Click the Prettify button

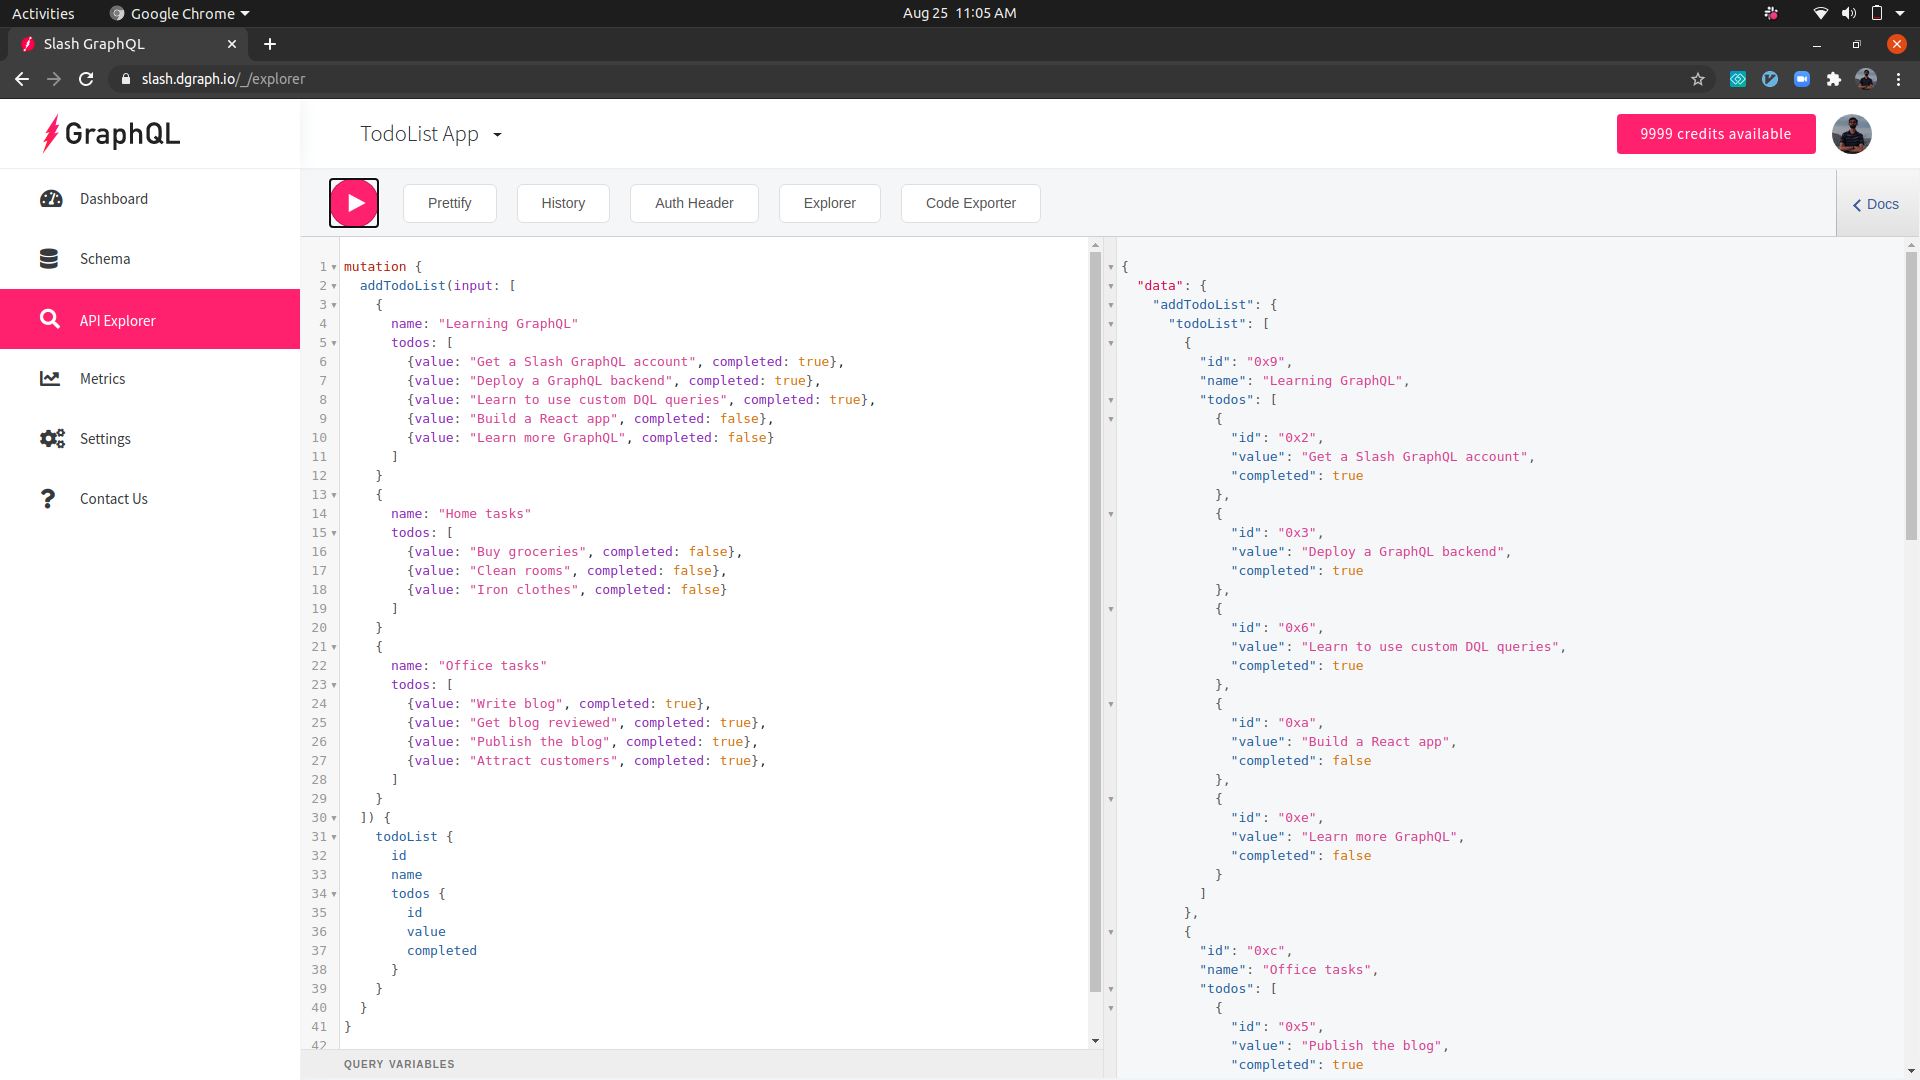point(450,203)
